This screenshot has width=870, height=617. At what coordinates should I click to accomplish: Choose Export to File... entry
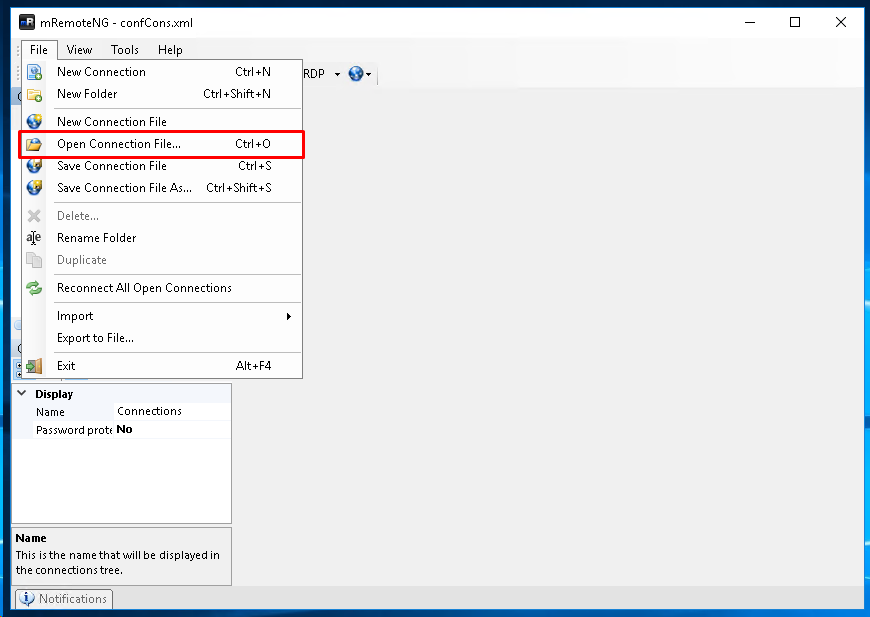[163, 338]
